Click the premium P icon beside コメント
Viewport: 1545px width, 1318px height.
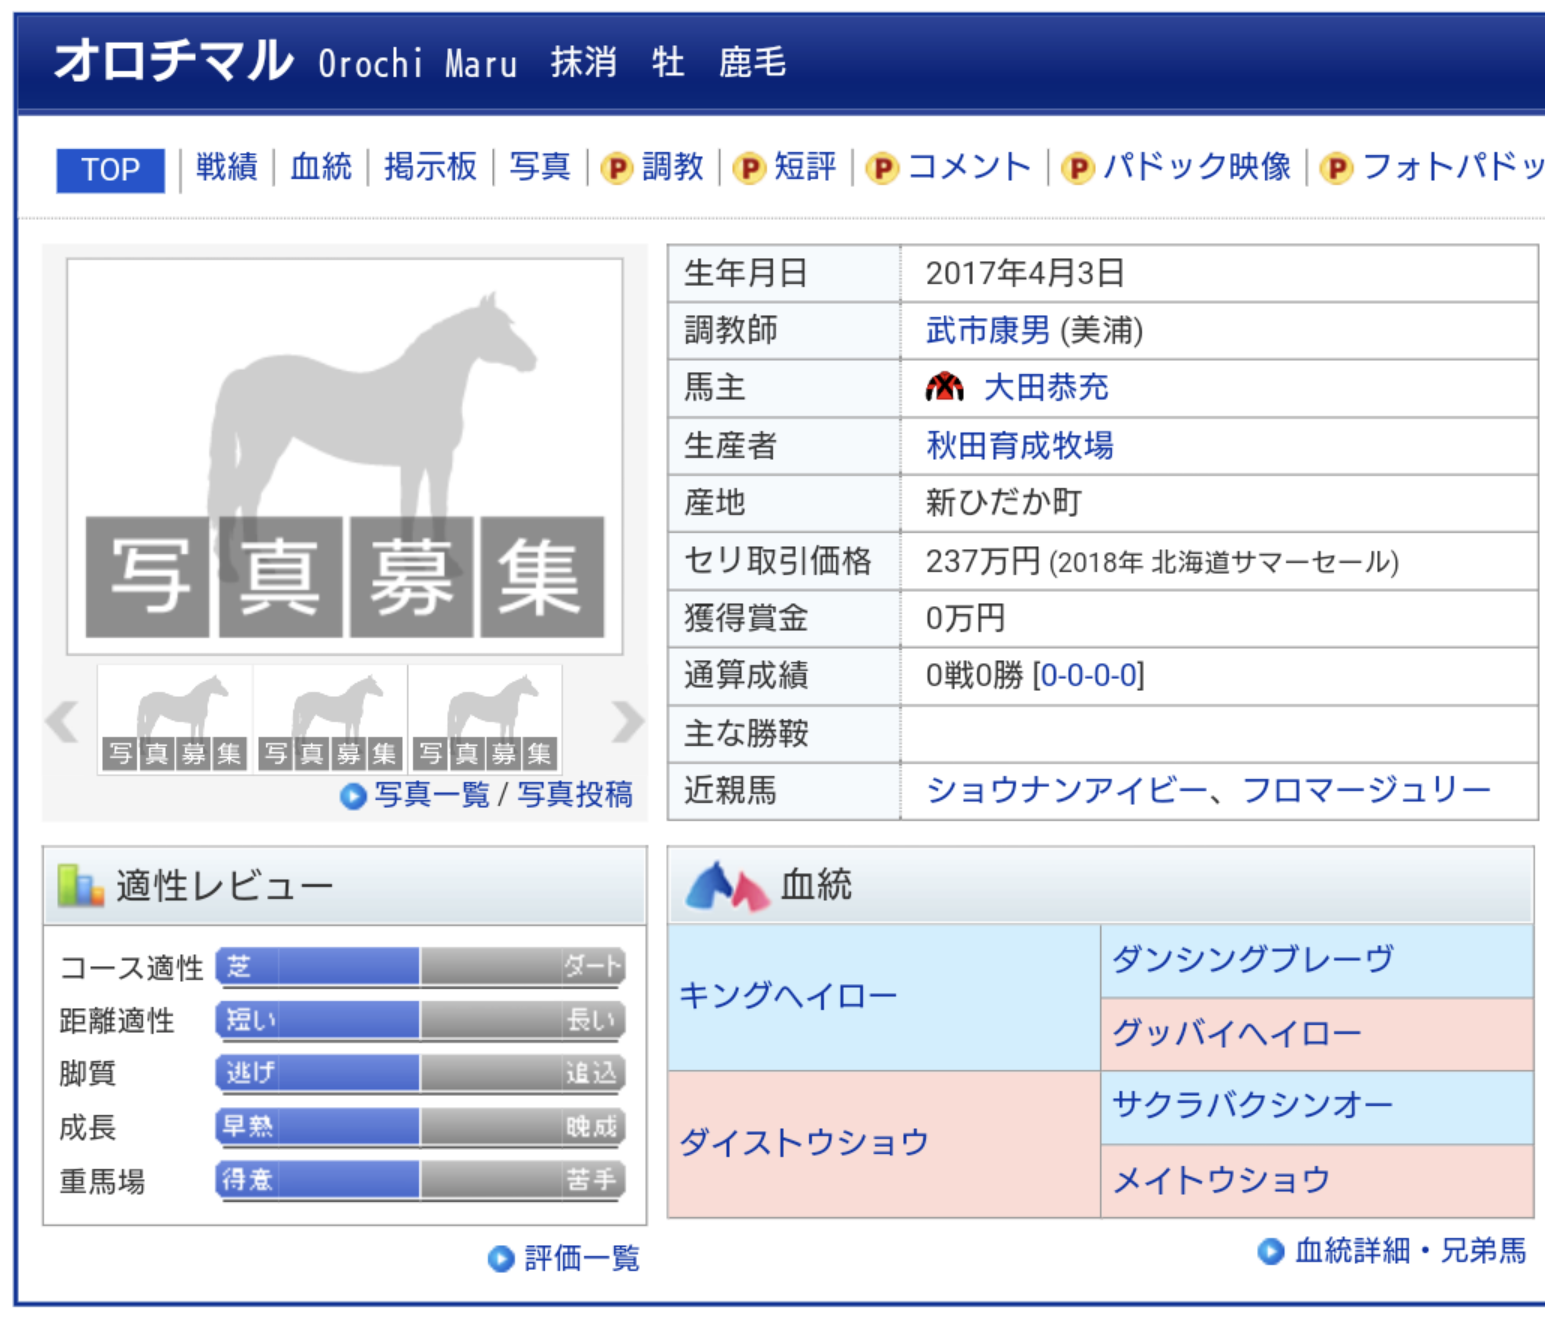tap(882, 168)
